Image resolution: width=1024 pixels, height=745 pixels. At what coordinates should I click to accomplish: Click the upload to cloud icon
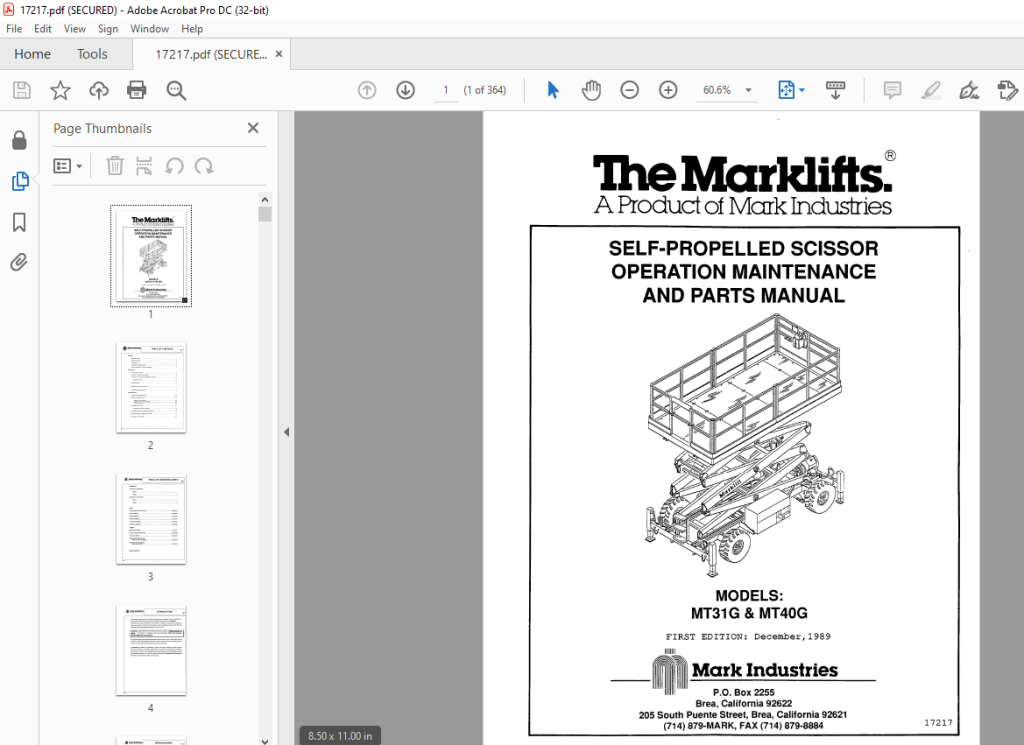pyautogui.click(x=99, y=90)
